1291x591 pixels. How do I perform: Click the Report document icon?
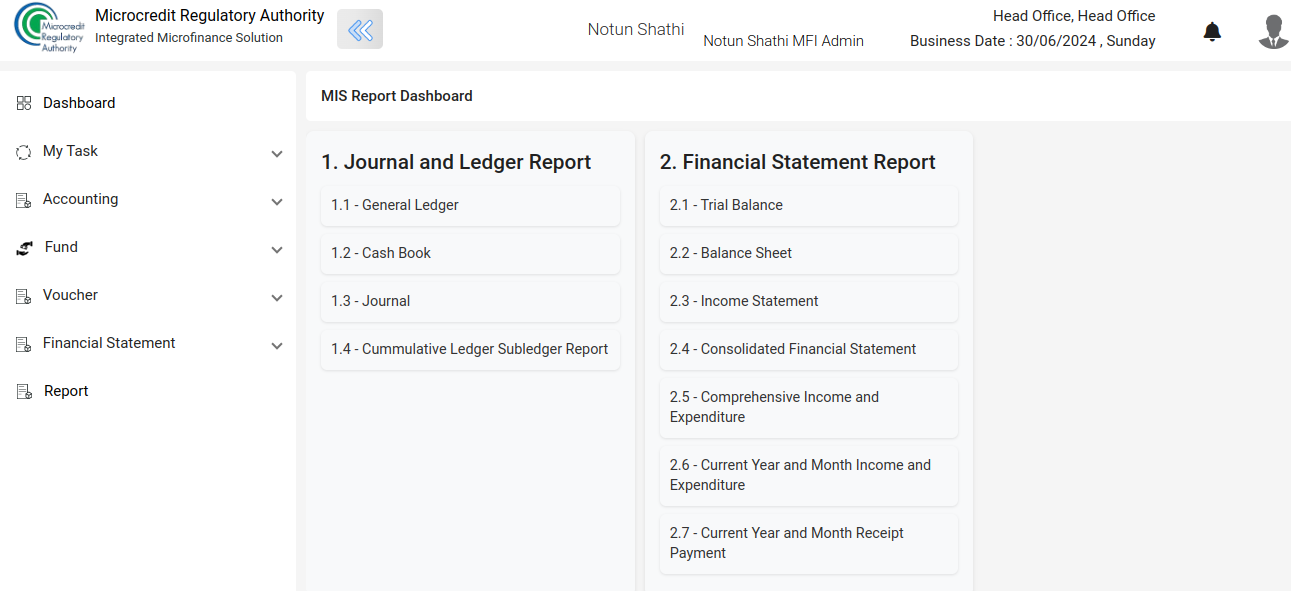click(x=24, y=392)
